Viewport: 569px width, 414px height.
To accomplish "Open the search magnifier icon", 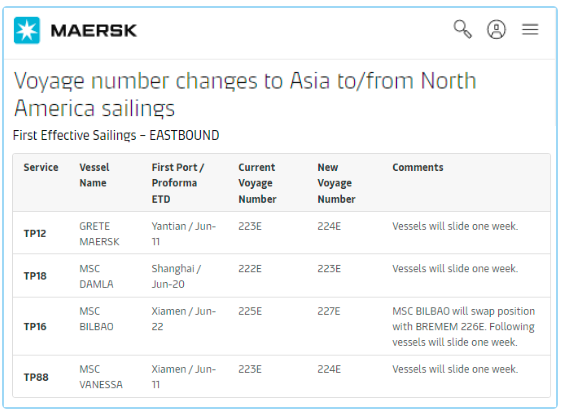I will coord(463,29).
